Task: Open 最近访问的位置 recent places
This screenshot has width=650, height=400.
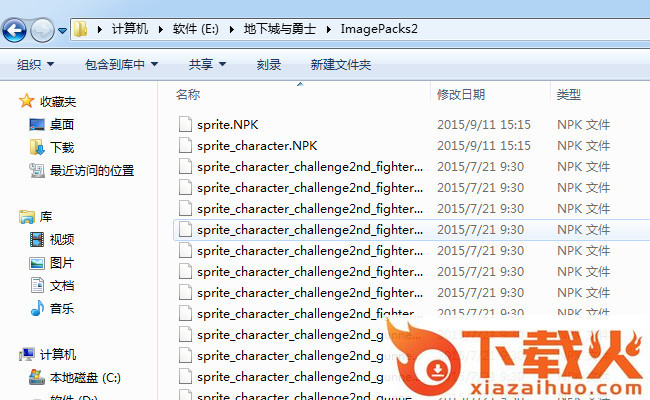Action: (x=92, y=170)
